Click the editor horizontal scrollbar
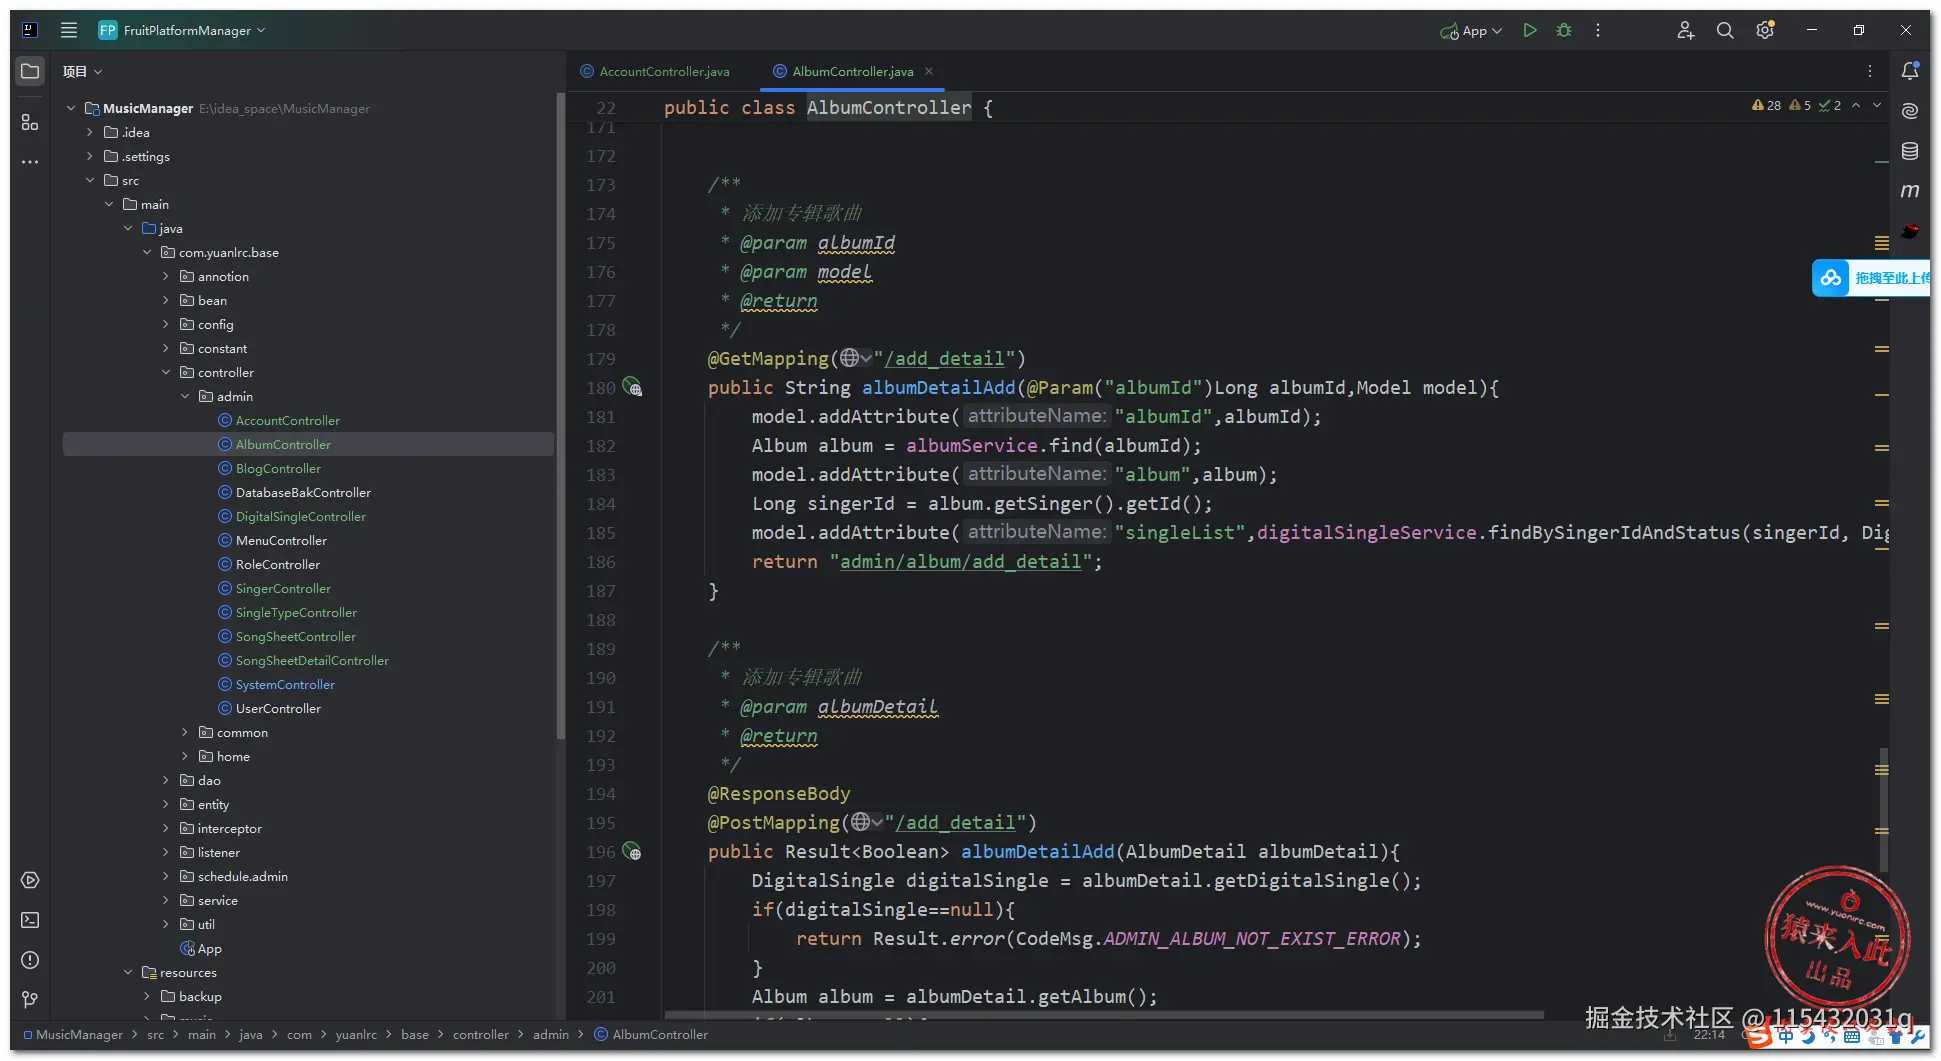This screenshot has width=1941, height=1061. [1103, 1015]
